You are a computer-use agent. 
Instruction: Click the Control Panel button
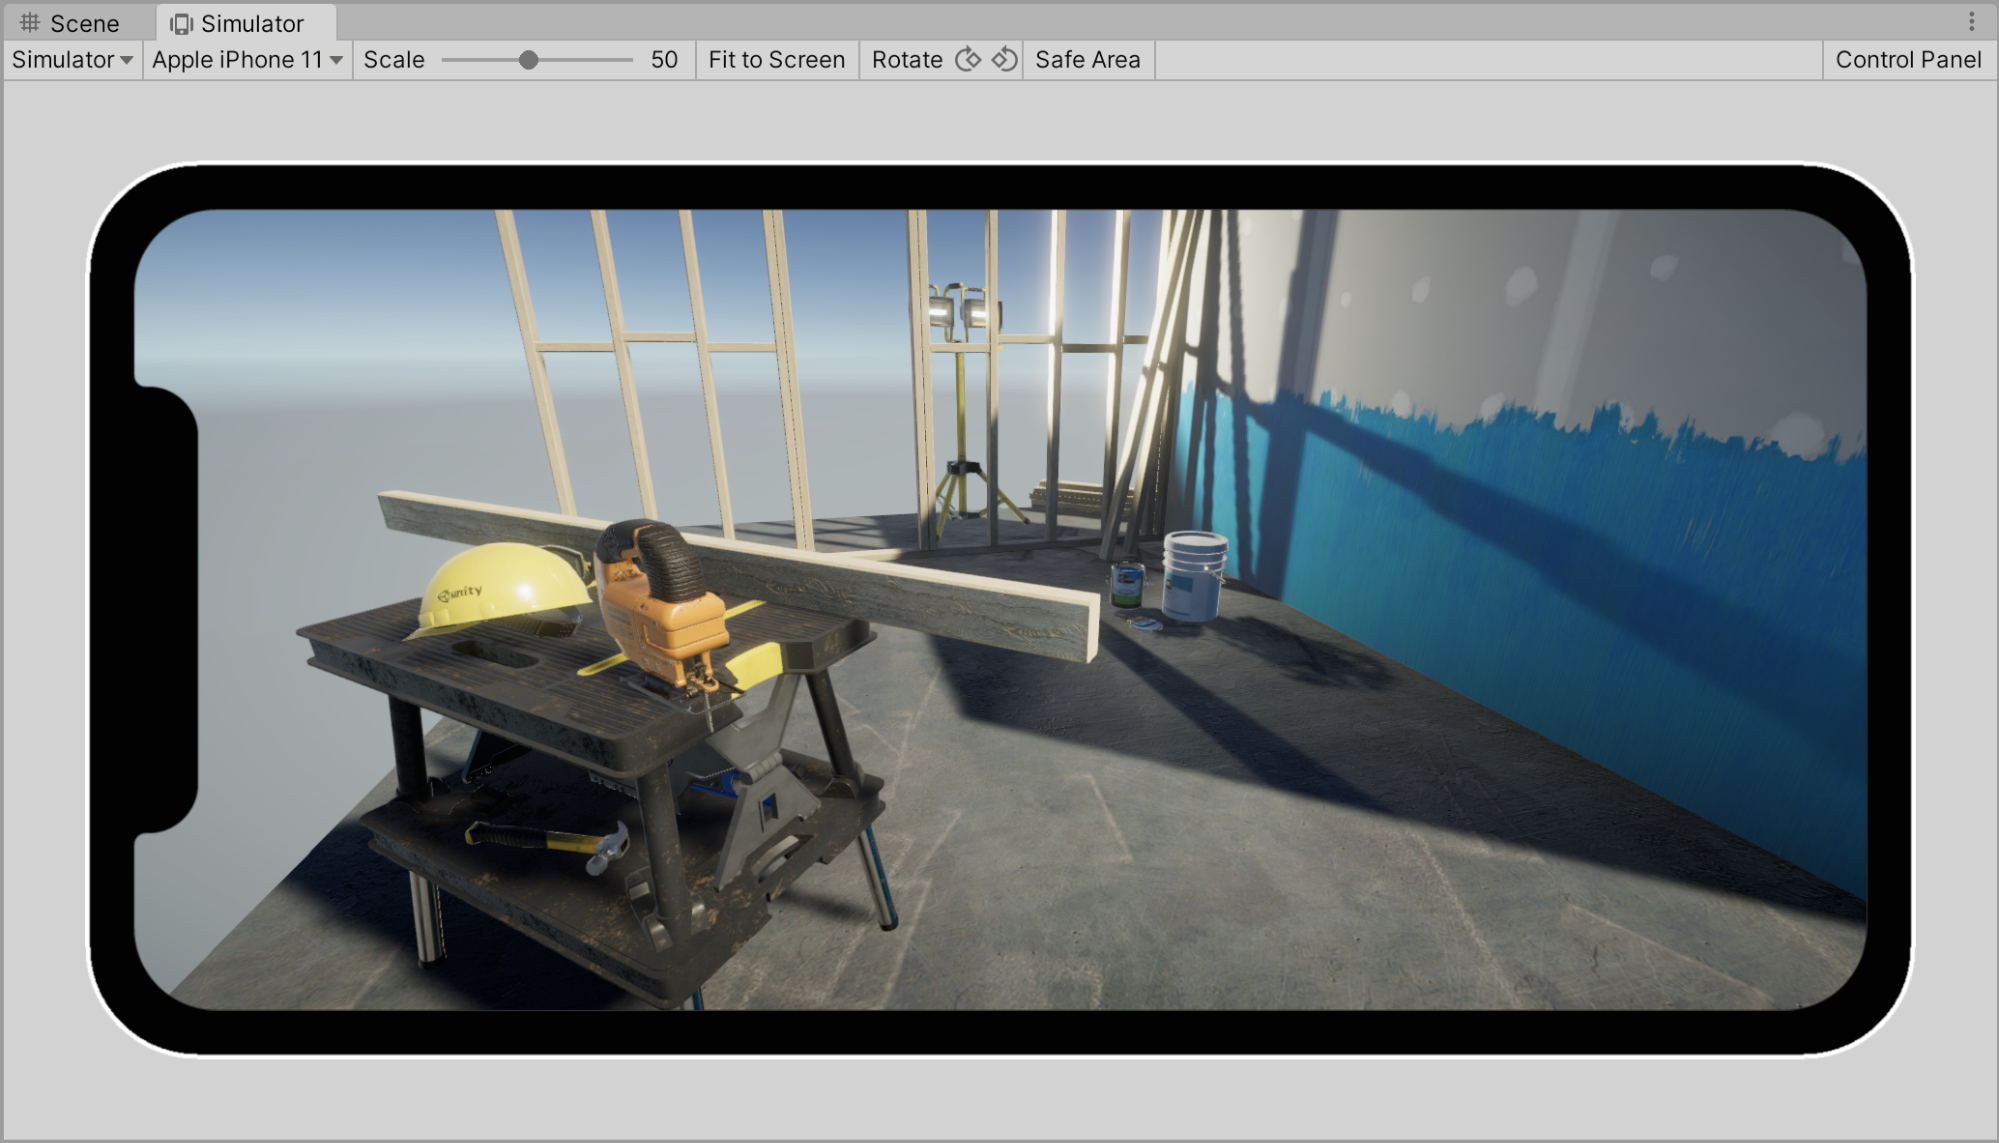point(1908,59)
